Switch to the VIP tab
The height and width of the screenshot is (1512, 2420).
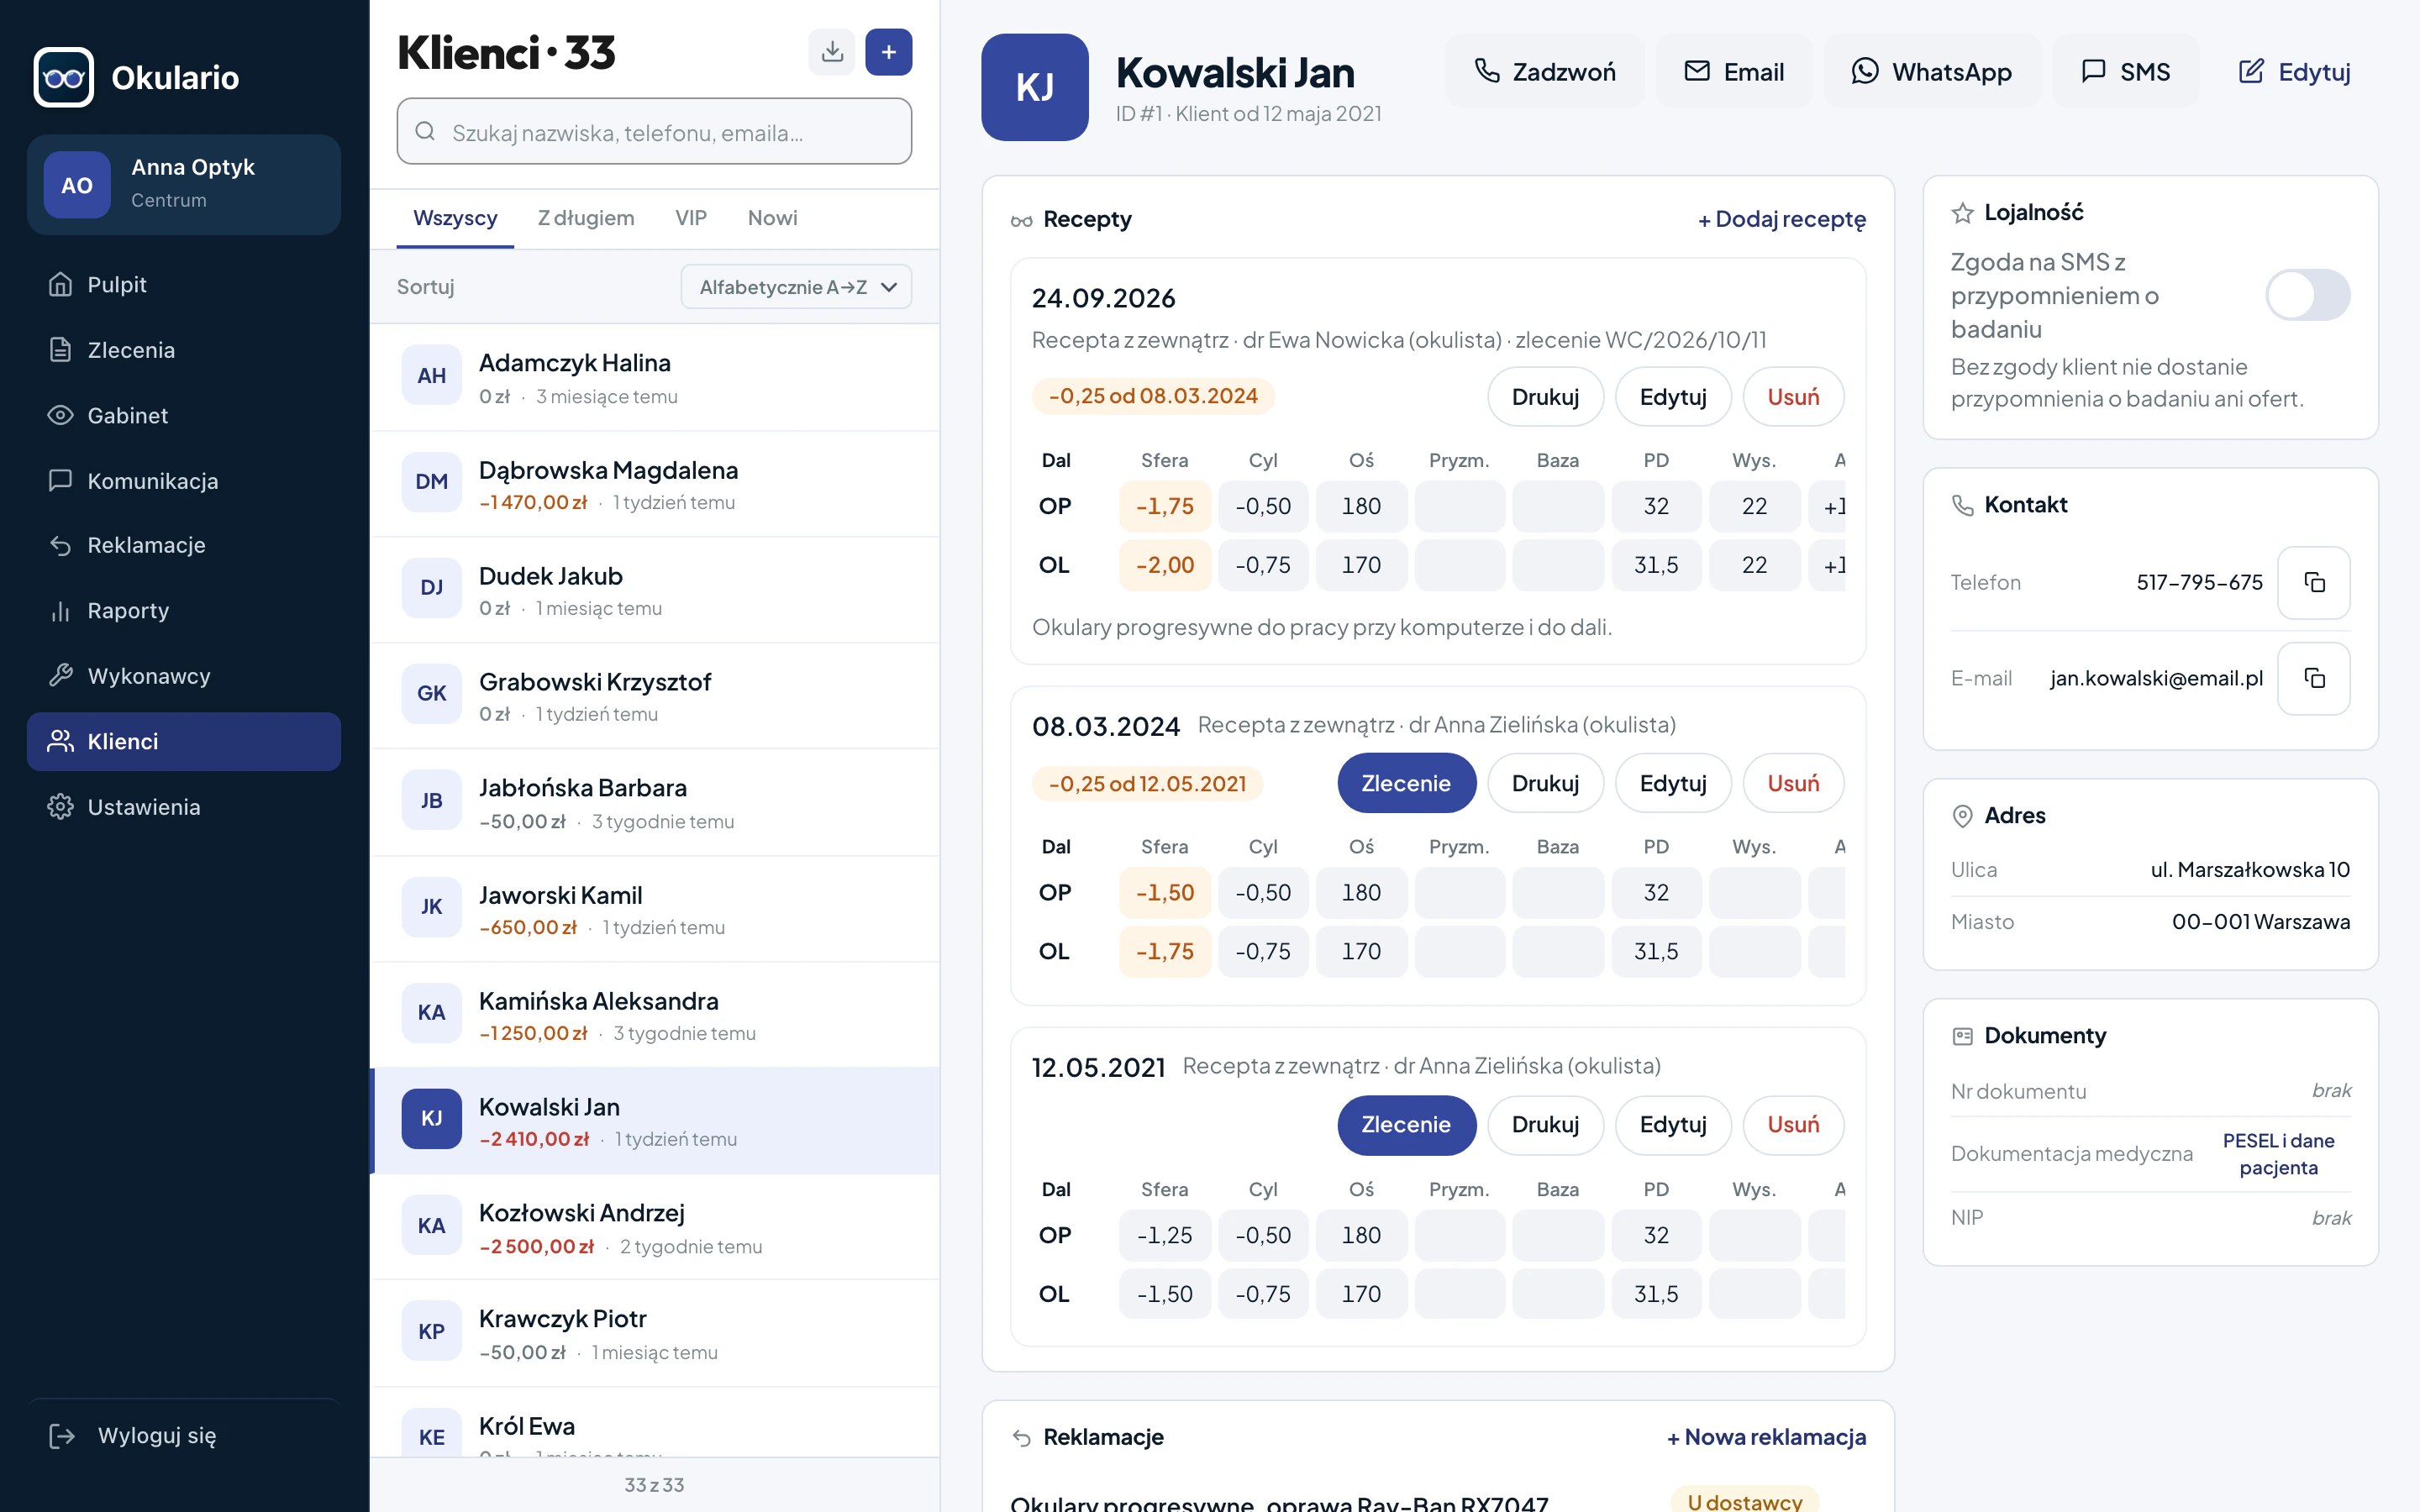(691, 218)
